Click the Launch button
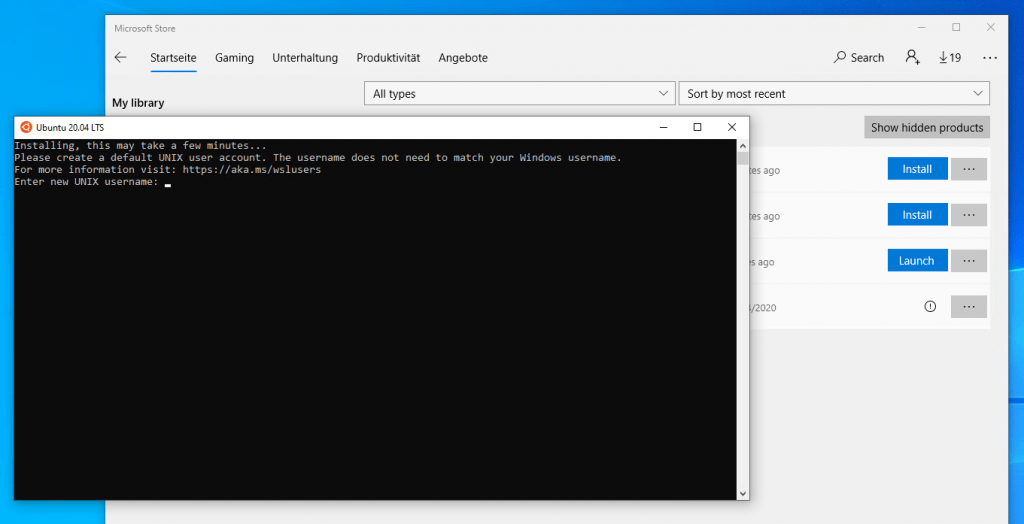Image resolution: width=1024 pixels, height=524 pixels. pyautogui.click(x=917, y=261)
